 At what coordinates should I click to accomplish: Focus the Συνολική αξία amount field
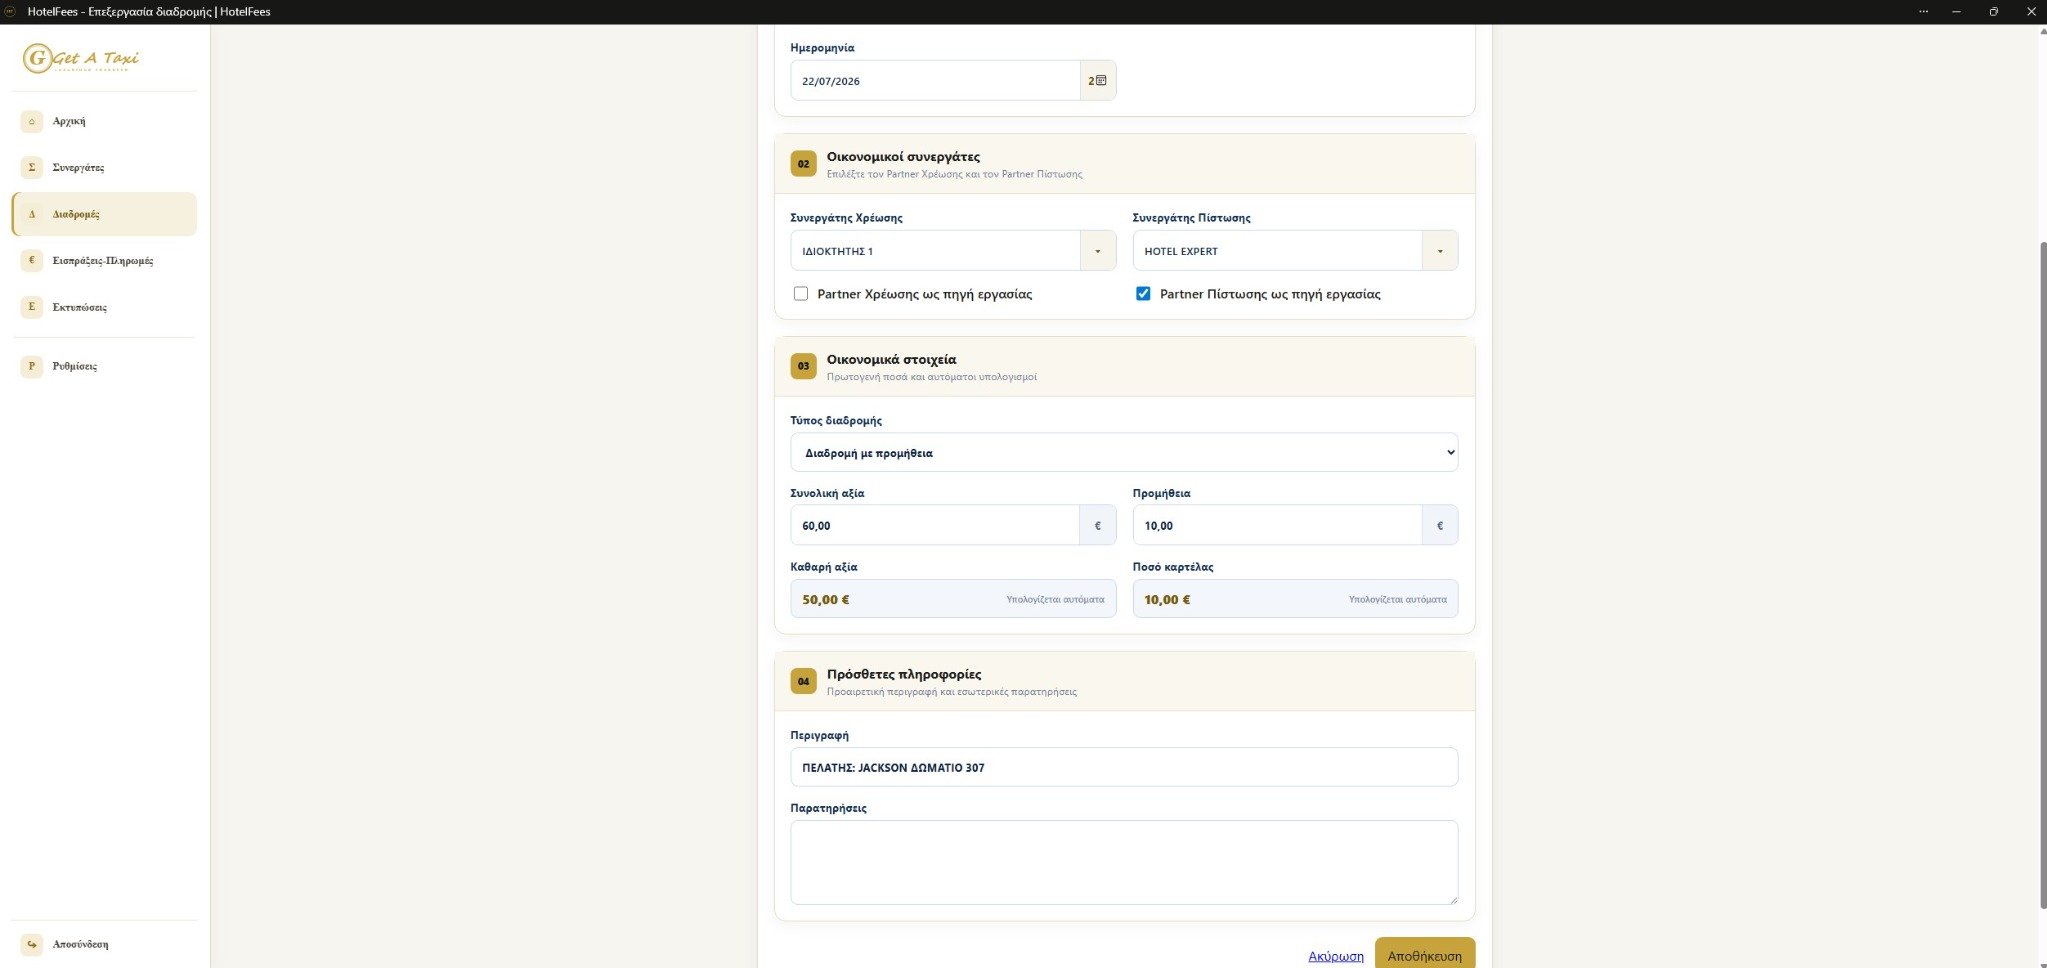[x=935, y=525]
